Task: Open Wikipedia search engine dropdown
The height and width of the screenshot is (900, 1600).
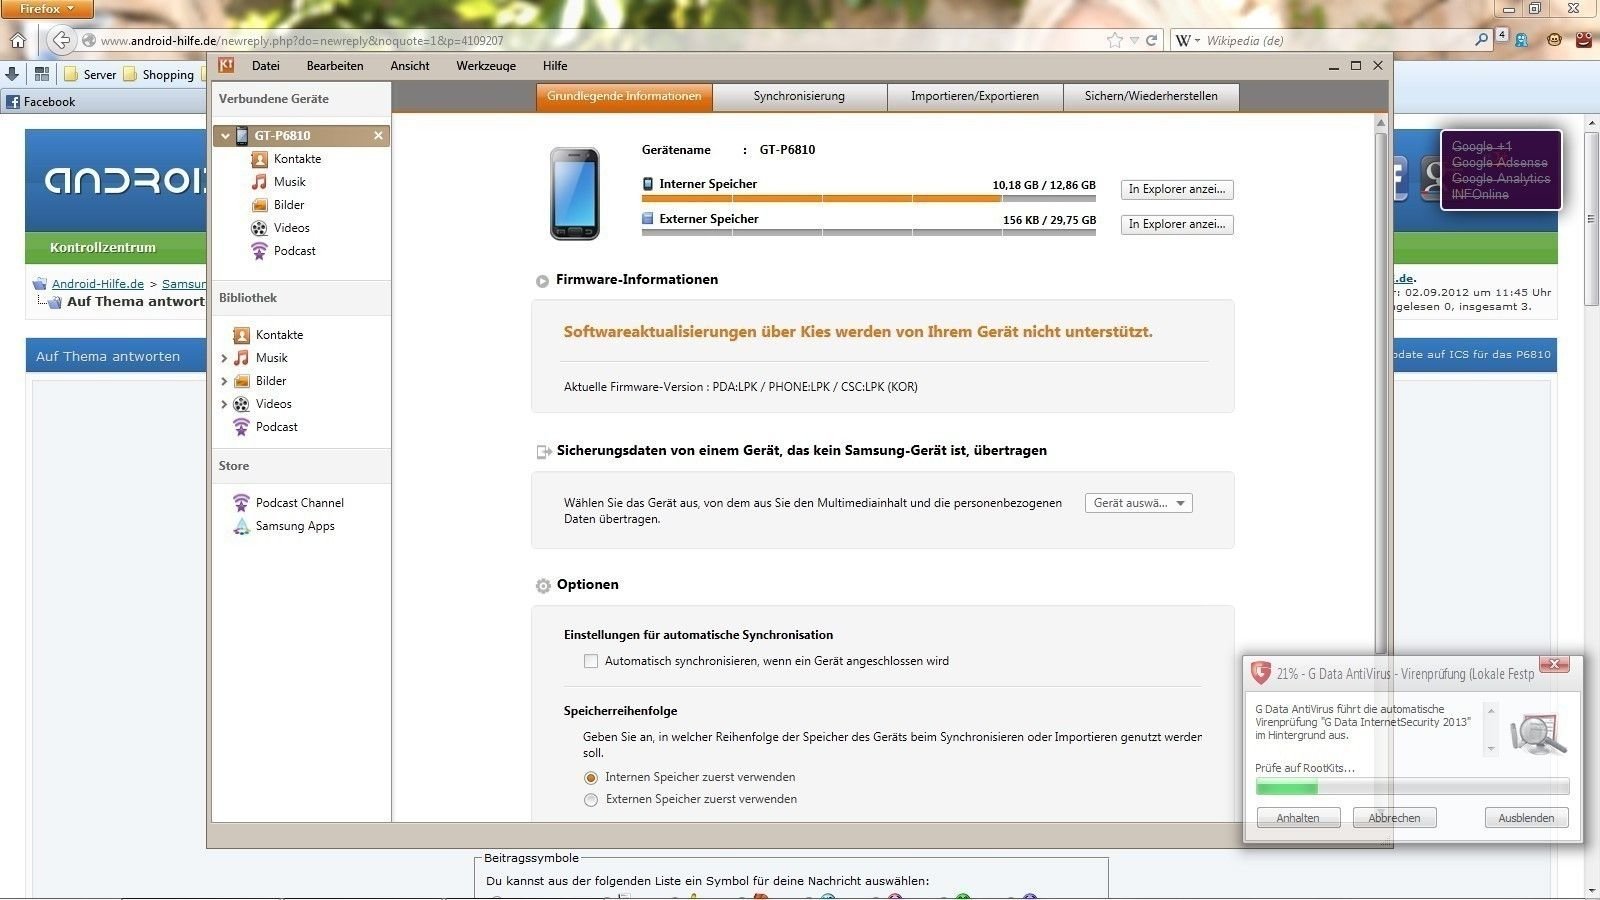Action: coord(1188,40)
